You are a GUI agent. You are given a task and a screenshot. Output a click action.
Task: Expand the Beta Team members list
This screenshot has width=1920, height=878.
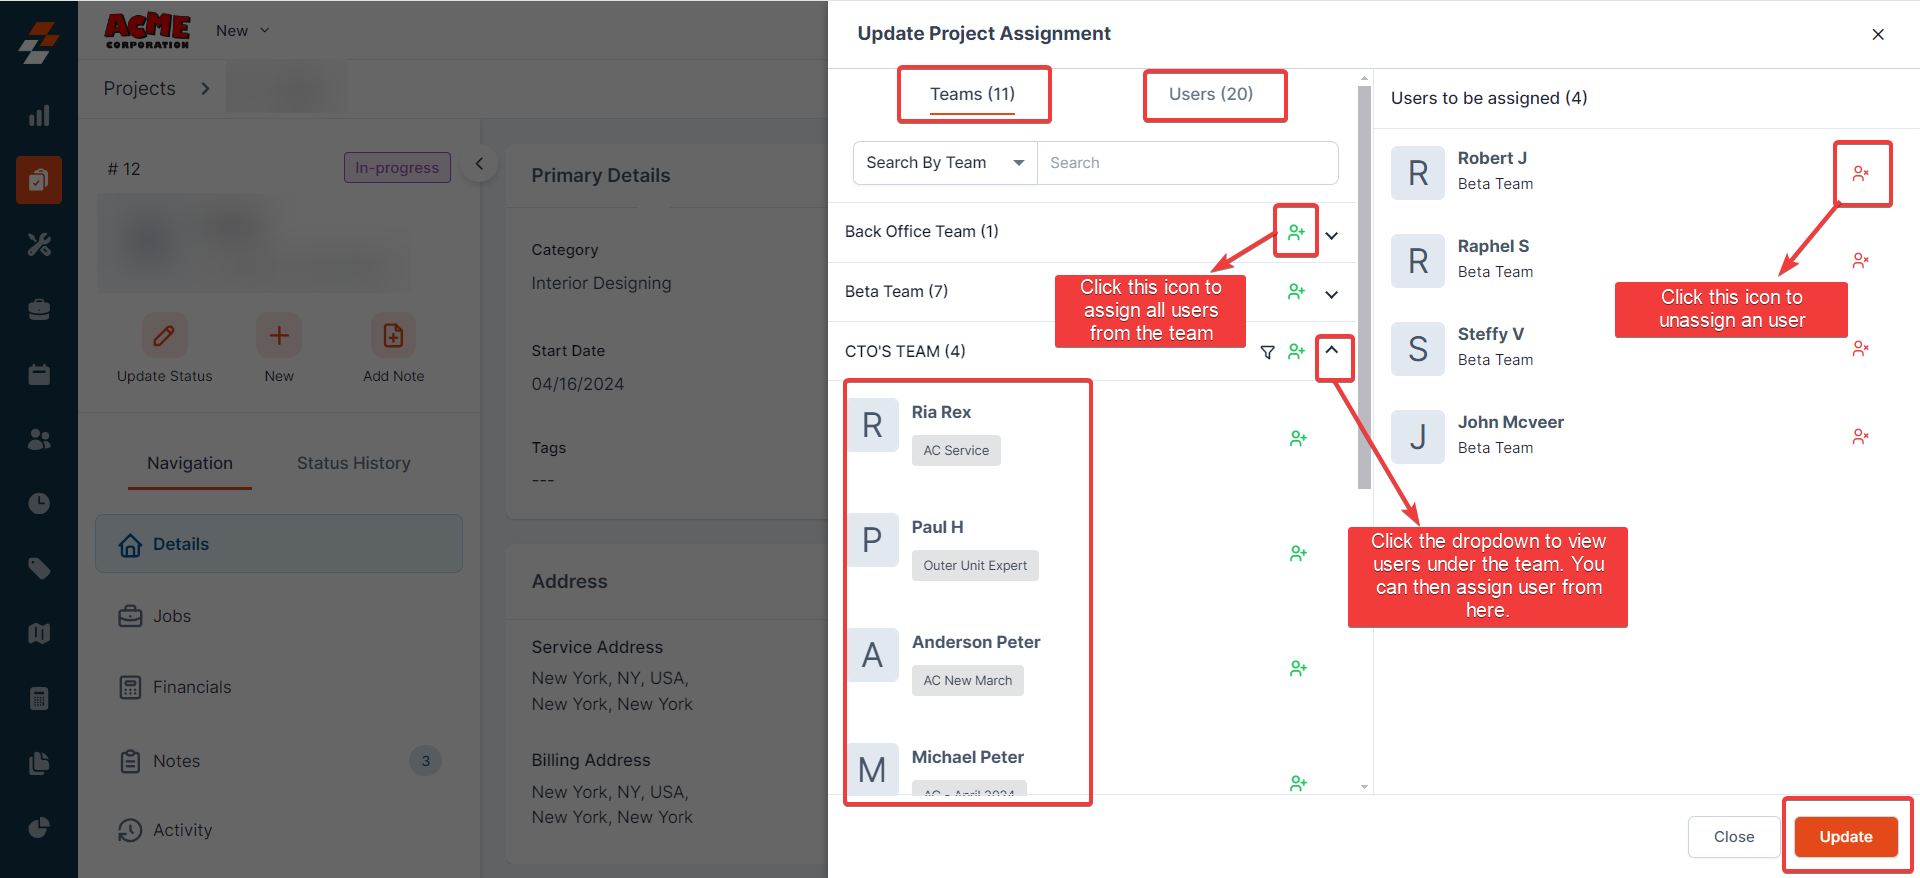tap(1332, 295)
